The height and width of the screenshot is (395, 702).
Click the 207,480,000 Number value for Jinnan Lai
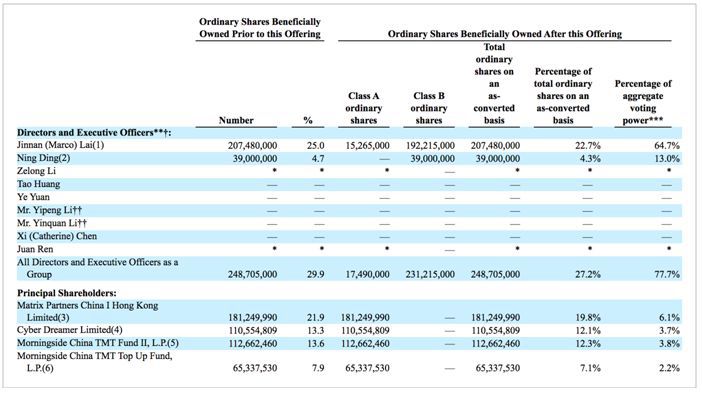[x=252, y=146]
